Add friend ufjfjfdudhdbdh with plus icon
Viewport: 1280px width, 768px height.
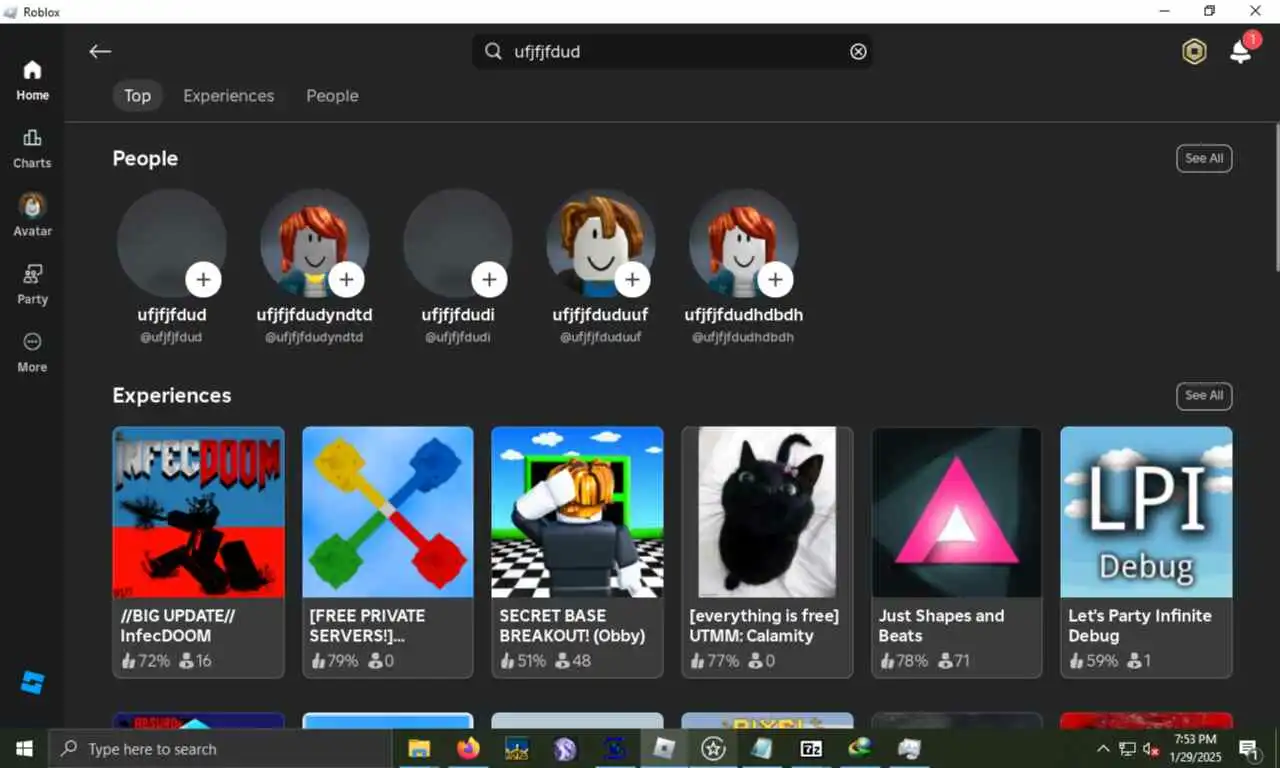pyautogui.click(x=775, y=280)
